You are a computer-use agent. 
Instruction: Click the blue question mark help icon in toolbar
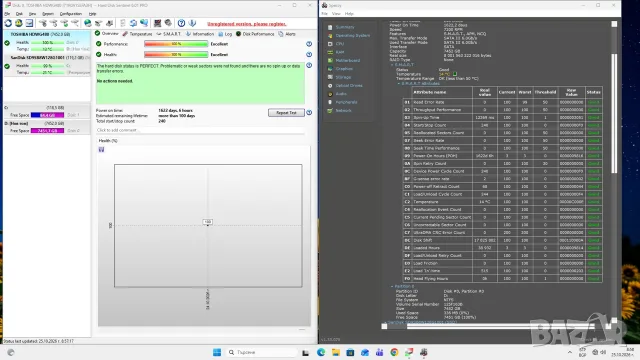click(181, 23)
